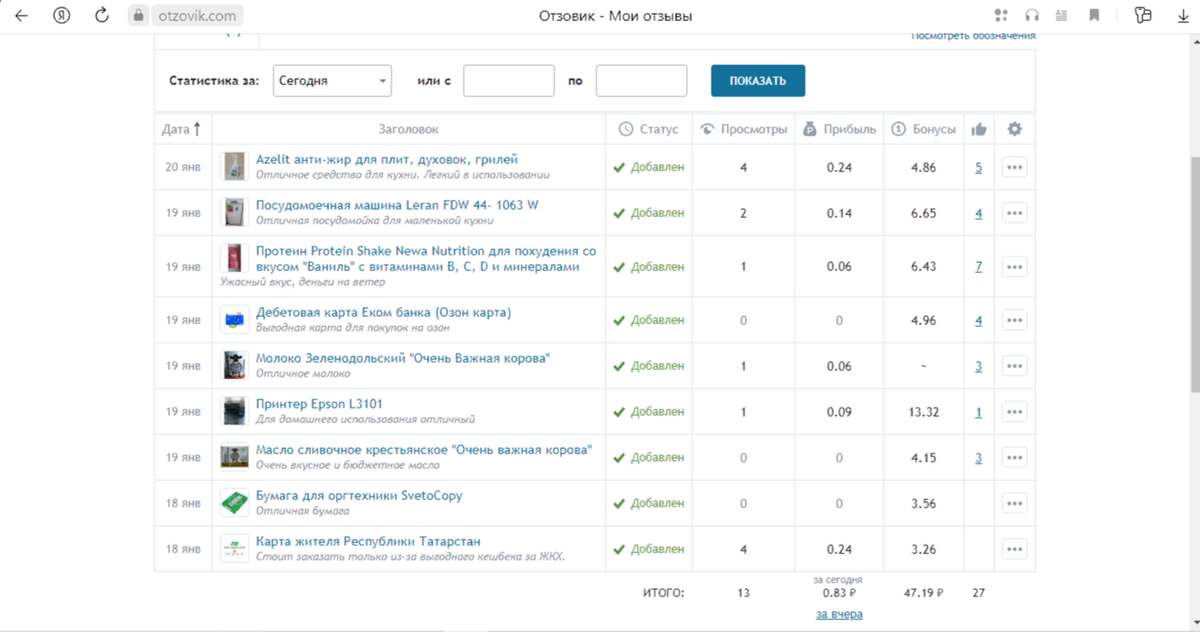The width and height of the screenshot is (1200, 632).
Task: Open the Yandex home button
Action: (61, 15)
